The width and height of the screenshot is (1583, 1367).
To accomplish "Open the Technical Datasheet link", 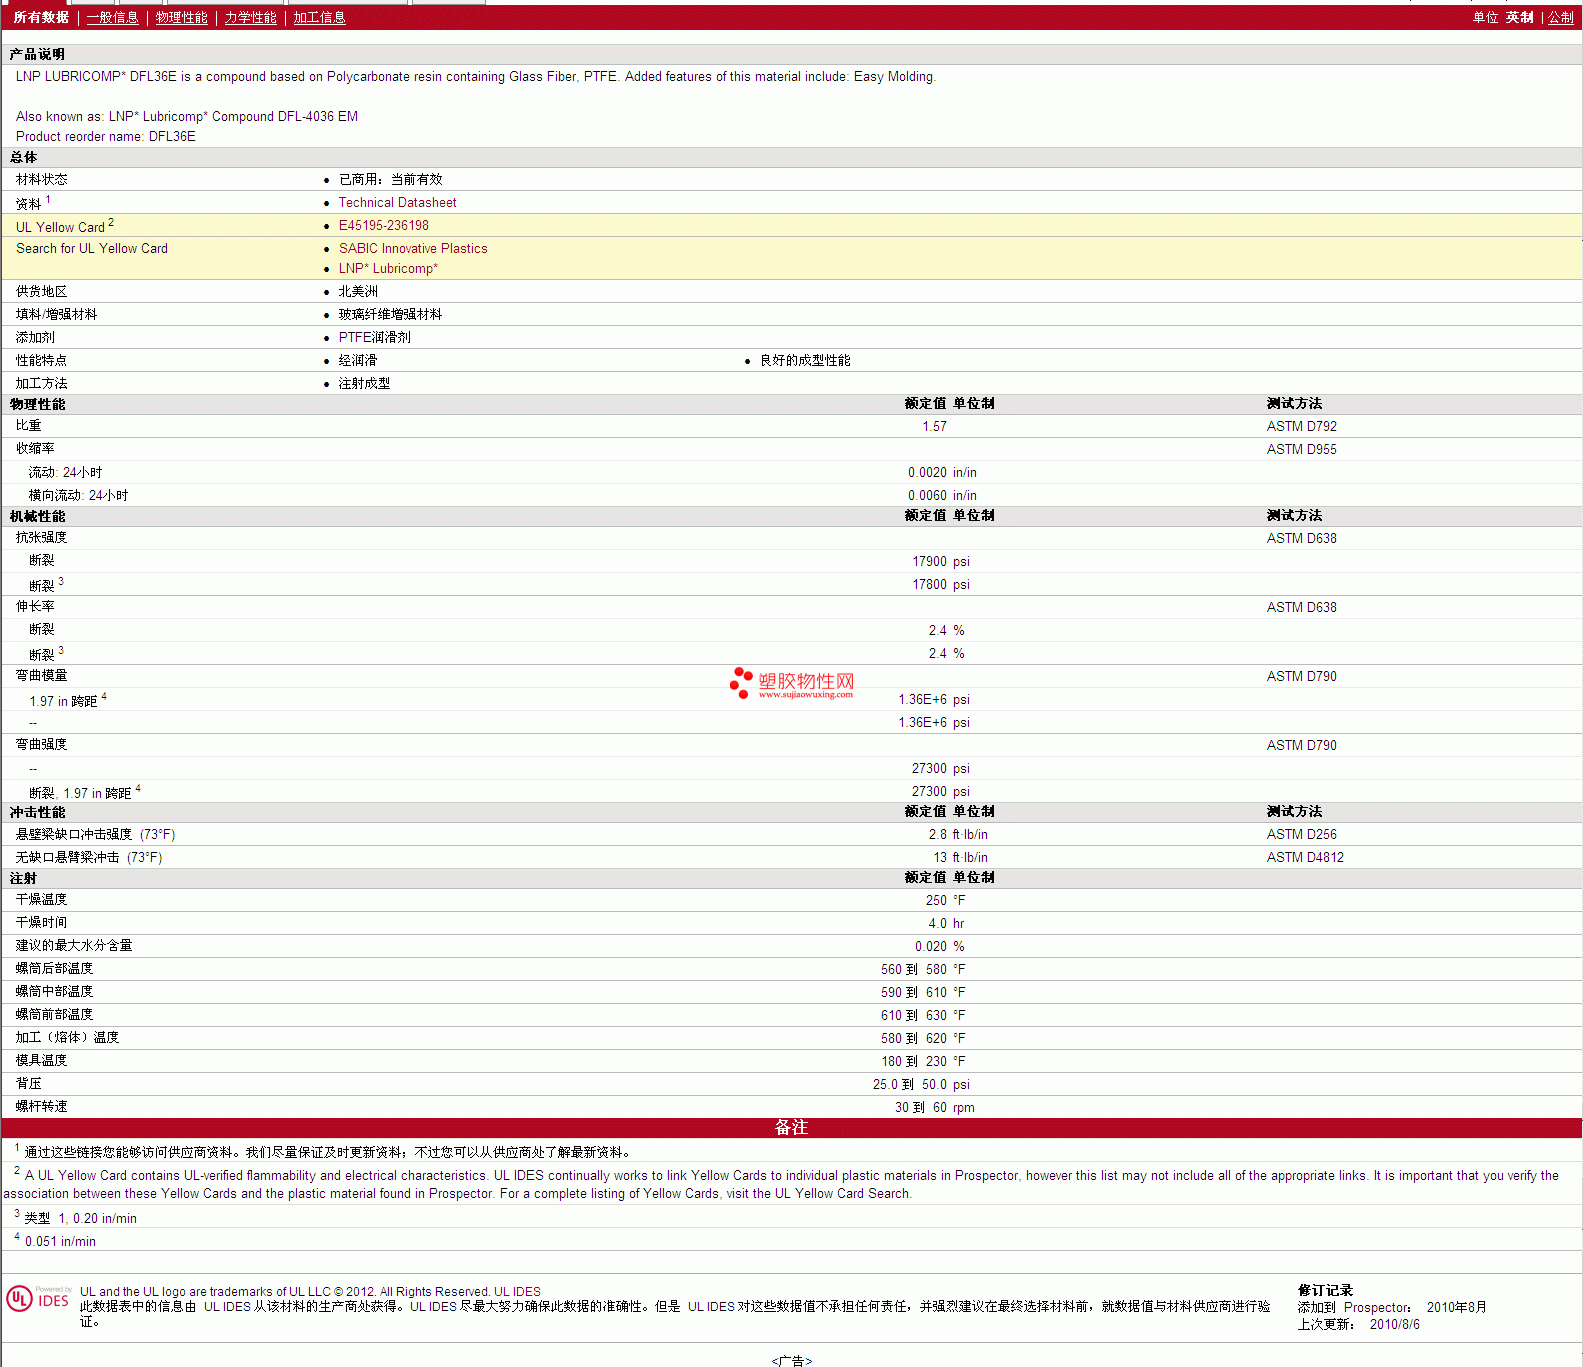I will pyautogui.click(x=397, y=203).
